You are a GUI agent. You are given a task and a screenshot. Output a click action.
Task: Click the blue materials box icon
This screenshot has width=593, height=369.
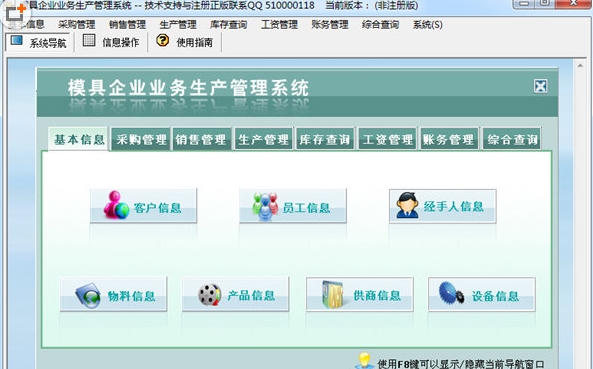click(88, 295)
